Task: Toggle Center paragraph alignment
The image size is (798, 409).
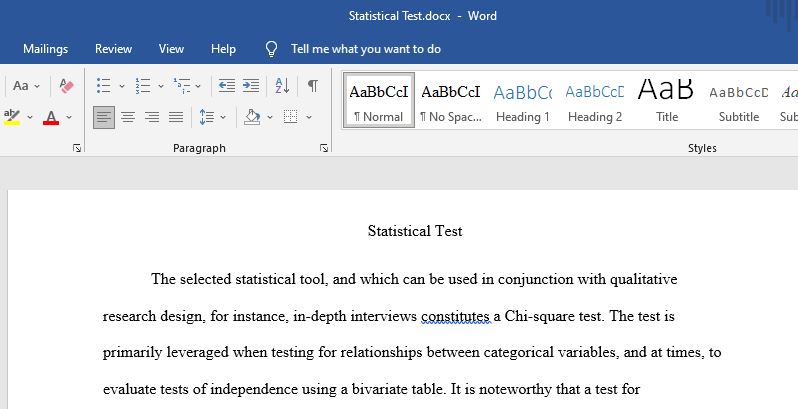Action: click(128, 118)
